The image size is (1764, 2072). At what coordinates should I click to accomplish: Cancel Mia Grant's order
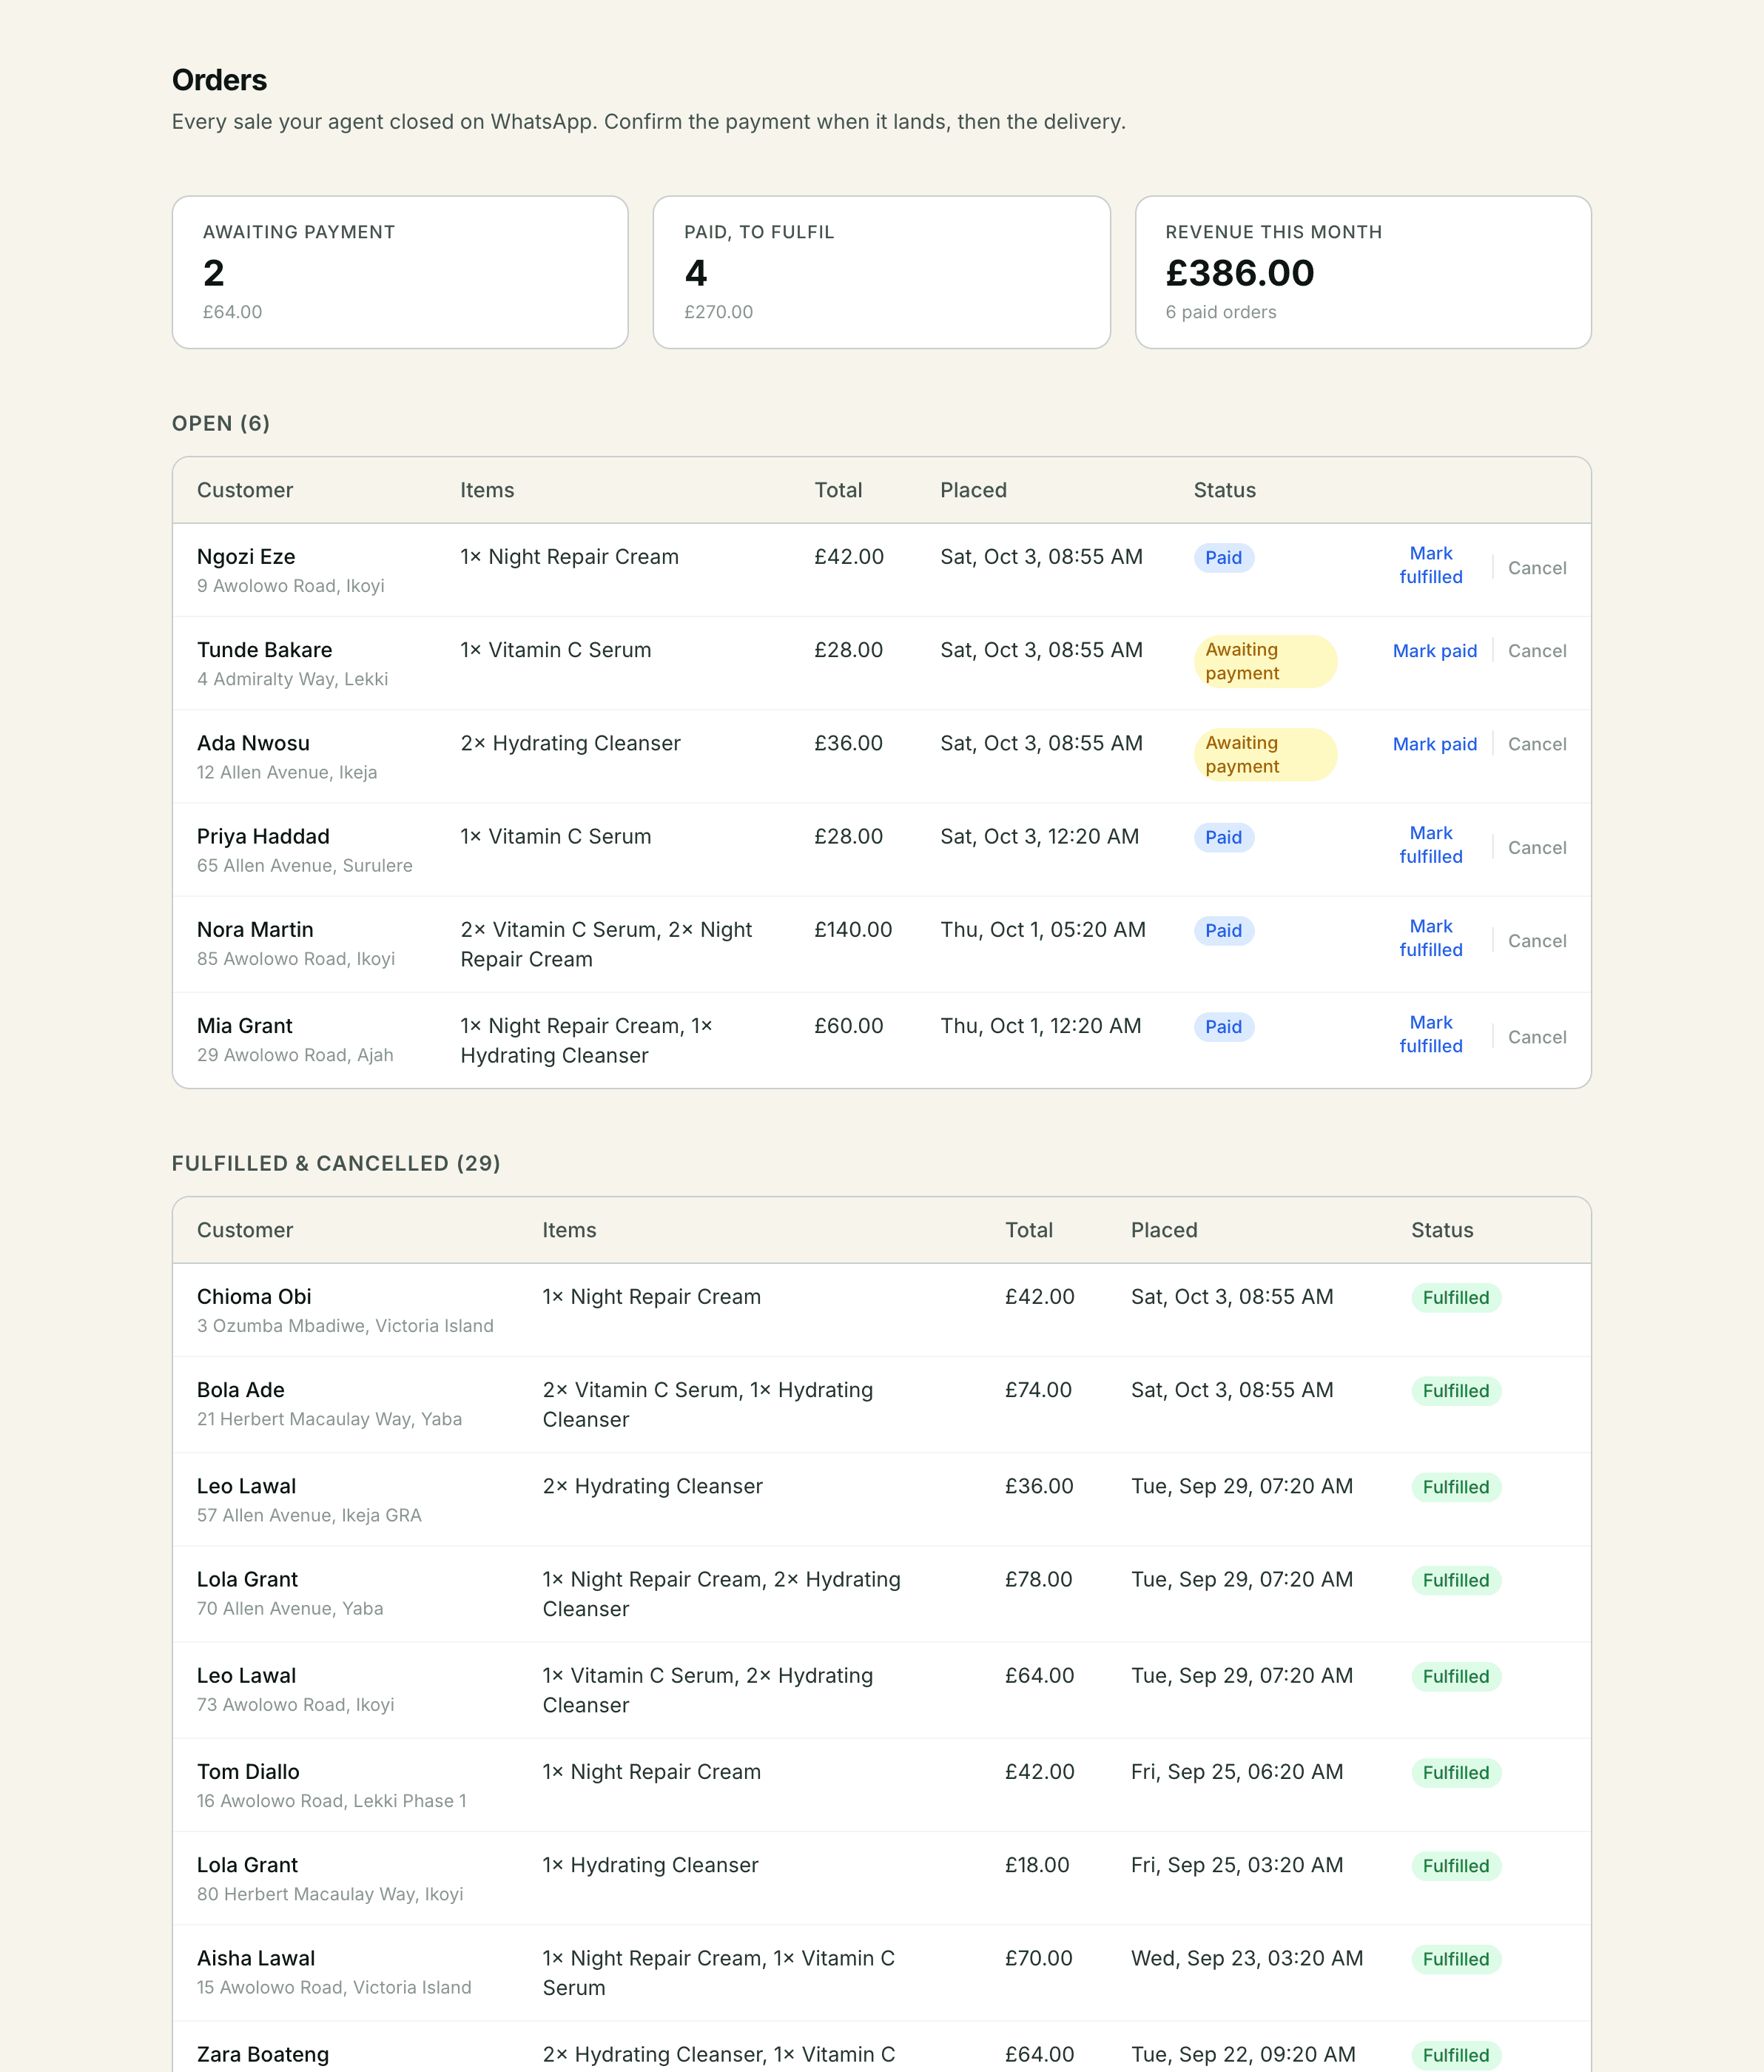click(x=1537, y=1037)
